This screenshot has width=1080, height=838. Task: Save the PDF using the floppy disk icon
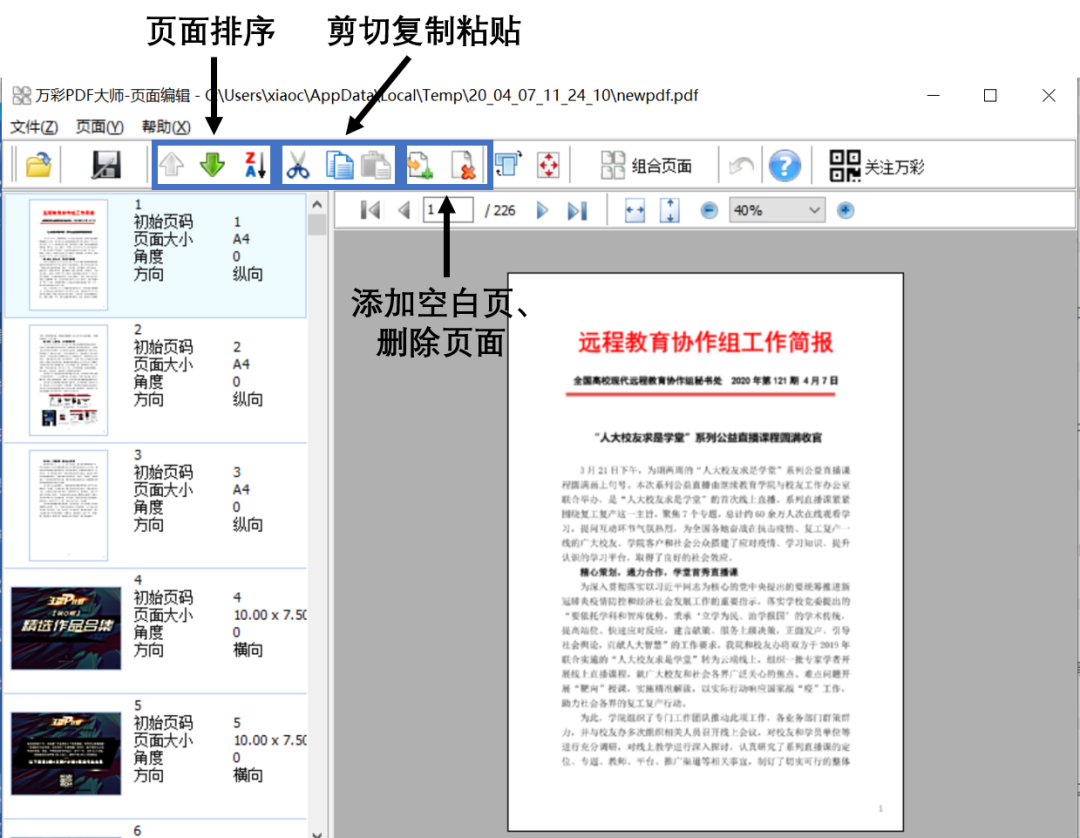(106, 165)
